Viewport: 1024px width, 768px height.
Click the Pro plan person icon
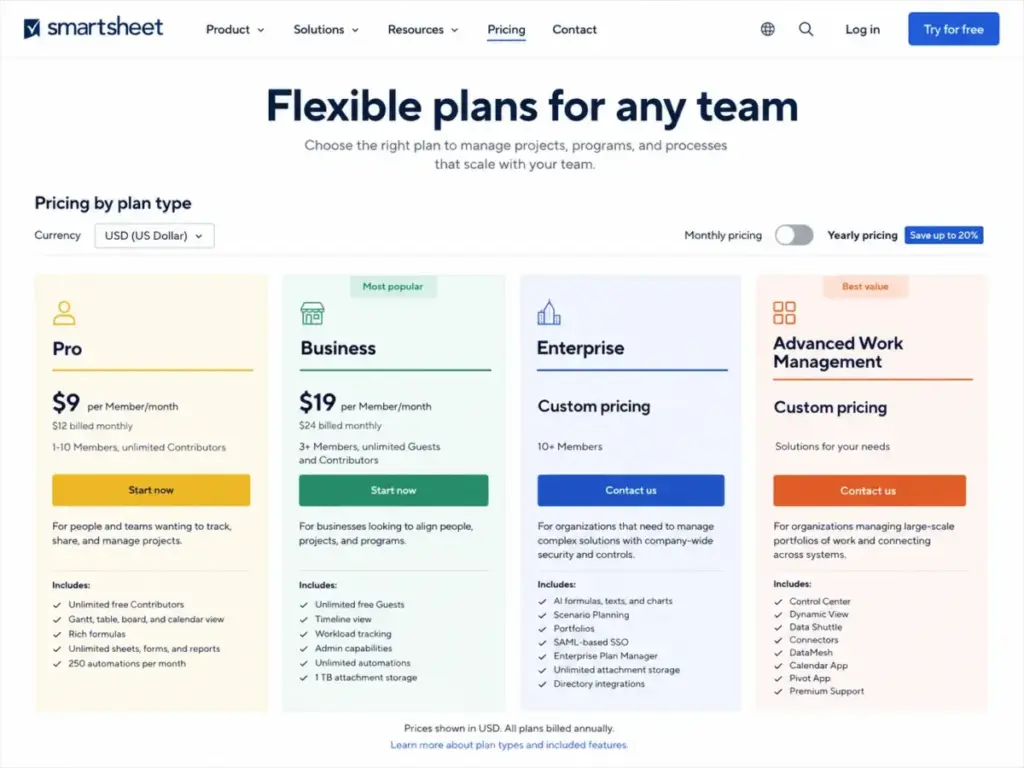coord(64,313)
